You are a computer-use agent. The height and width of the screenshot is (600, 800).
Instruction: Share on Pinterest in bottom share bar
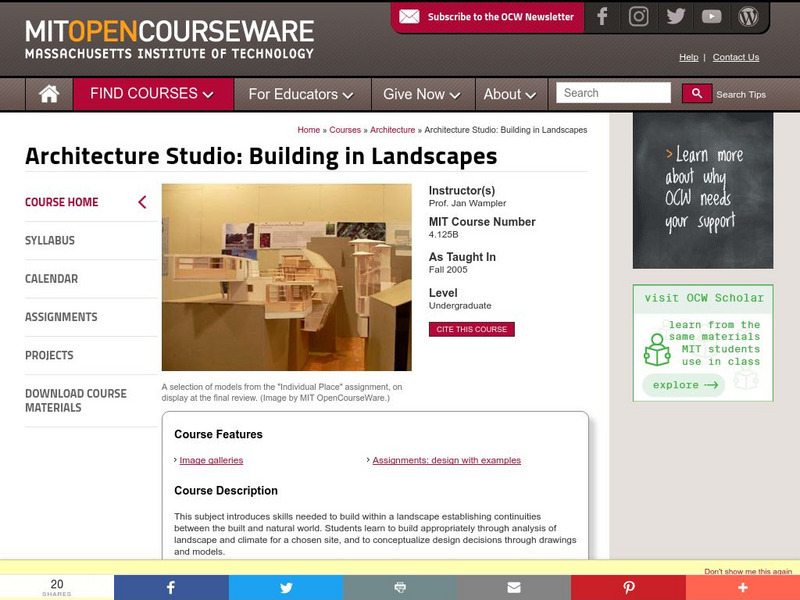tap(628, 587)
